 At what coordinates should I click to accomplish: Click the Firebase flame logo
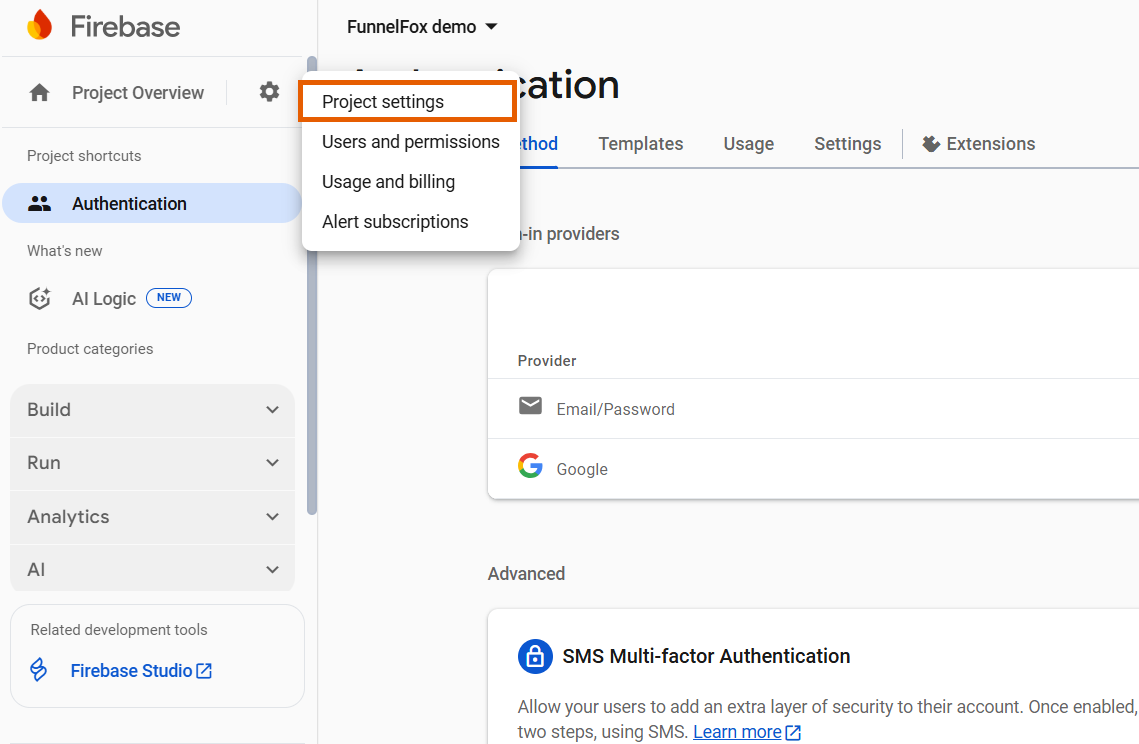40,25
